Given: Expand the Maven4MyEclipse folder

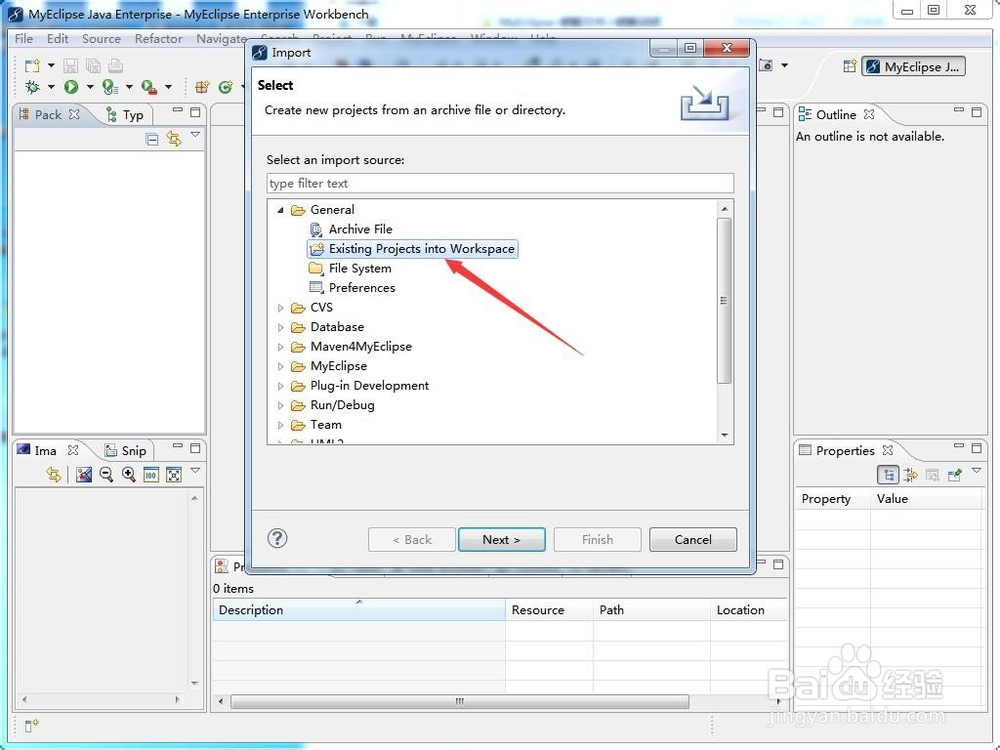Looking at the screenshot, I should [280, 347].
